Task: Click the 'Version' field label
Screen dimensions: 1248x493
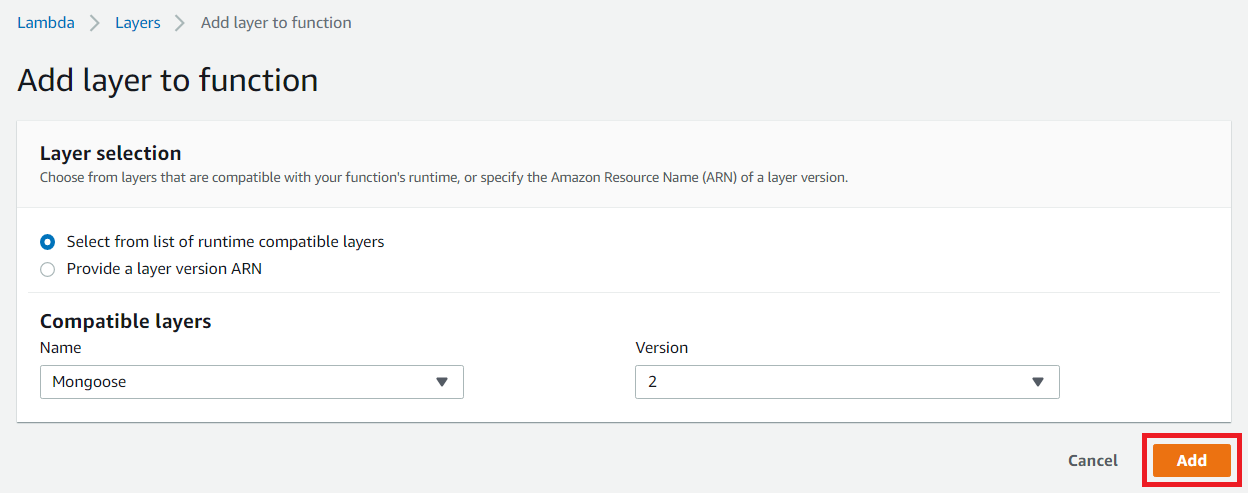Action: (662, 348)
